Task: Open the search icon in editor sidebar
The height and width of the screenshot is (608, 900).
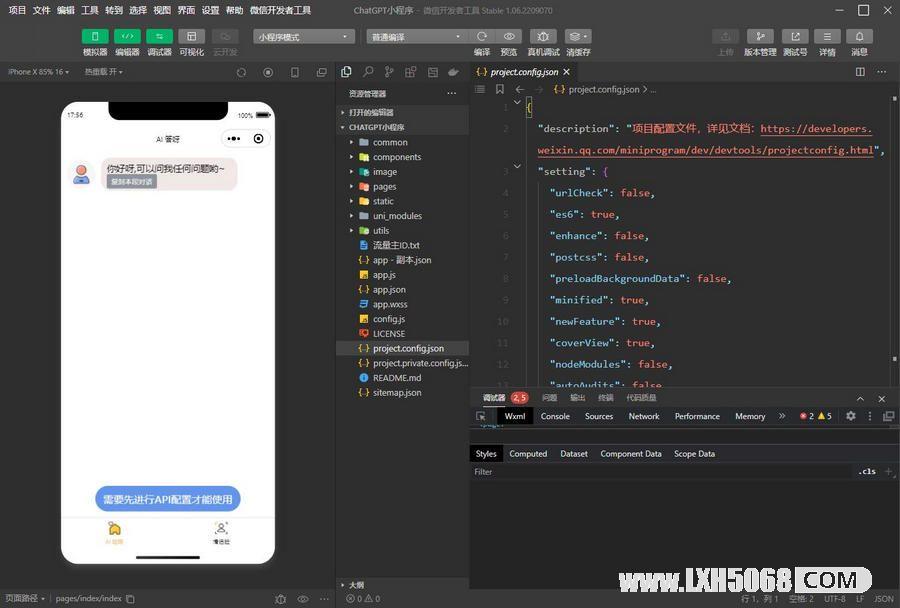Action: click(368, 72)
